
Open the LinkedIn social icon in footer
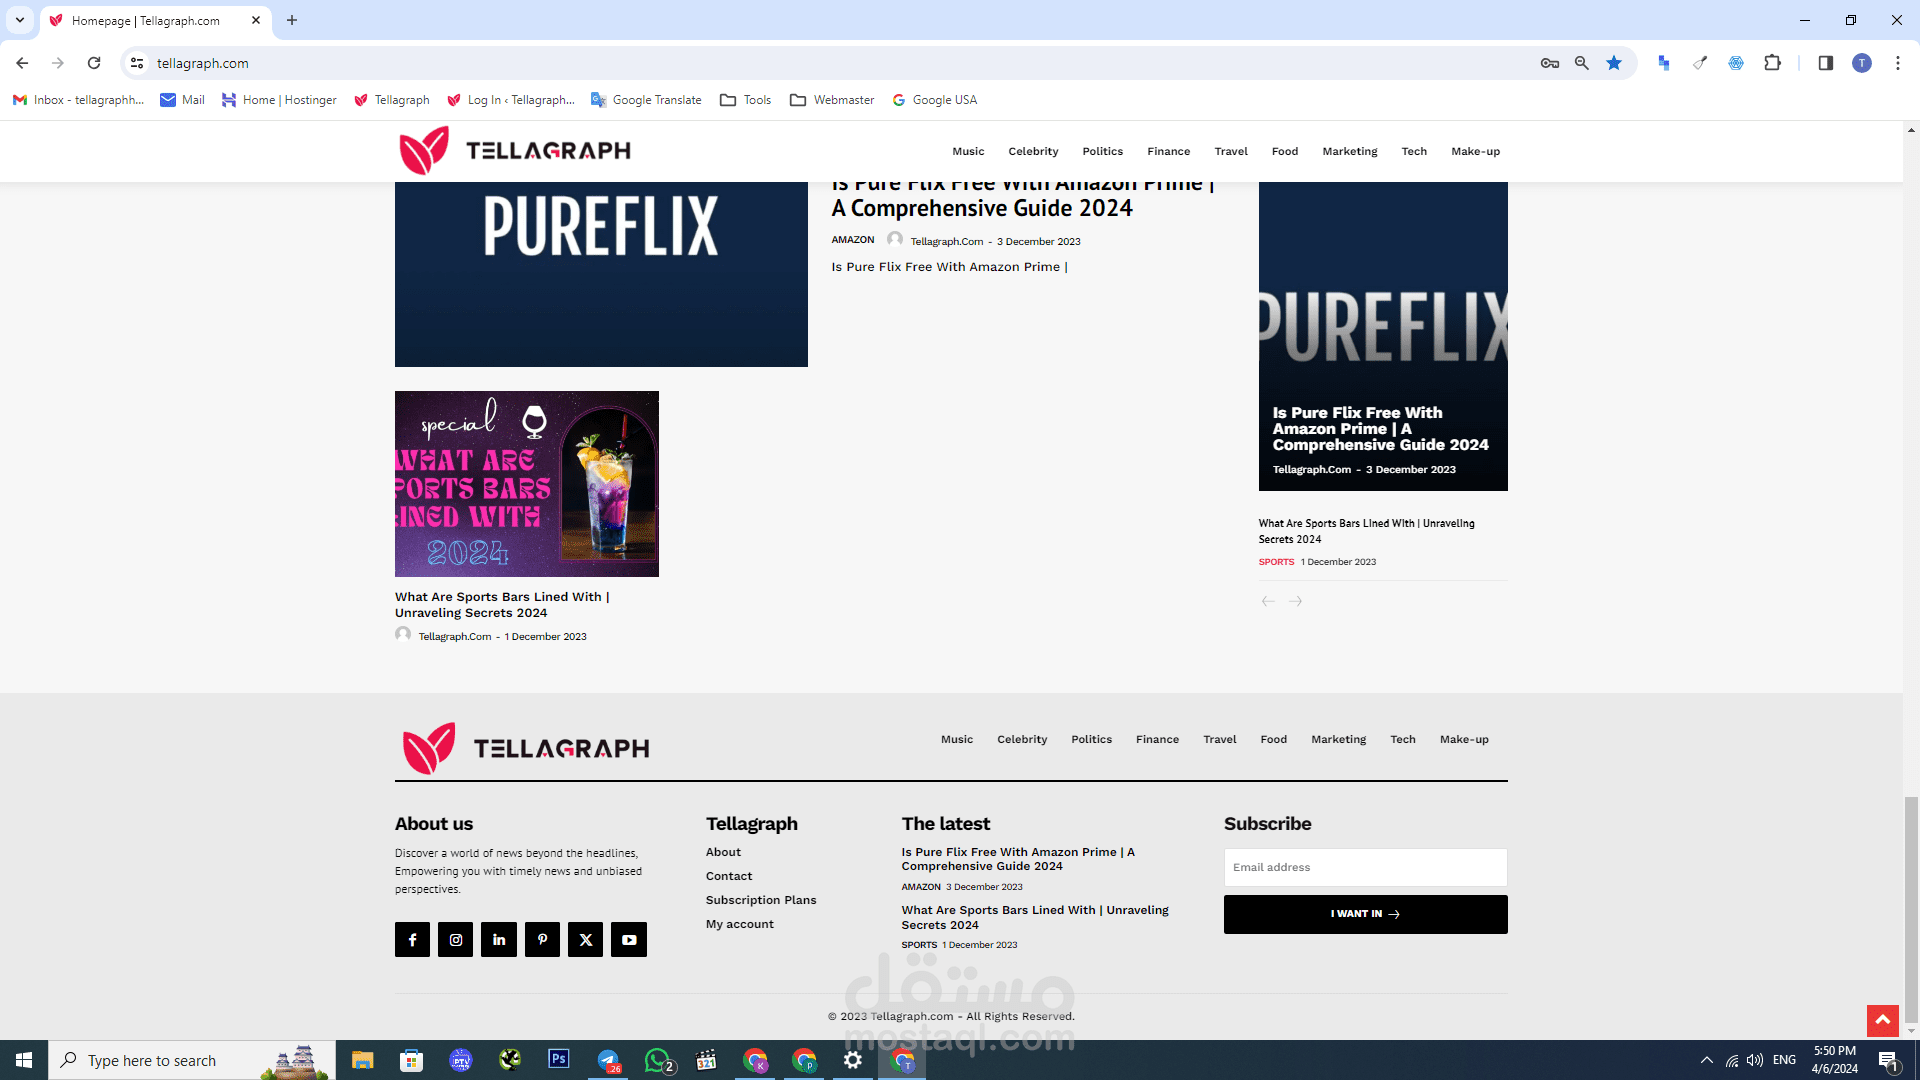click(x=499, y=940)
